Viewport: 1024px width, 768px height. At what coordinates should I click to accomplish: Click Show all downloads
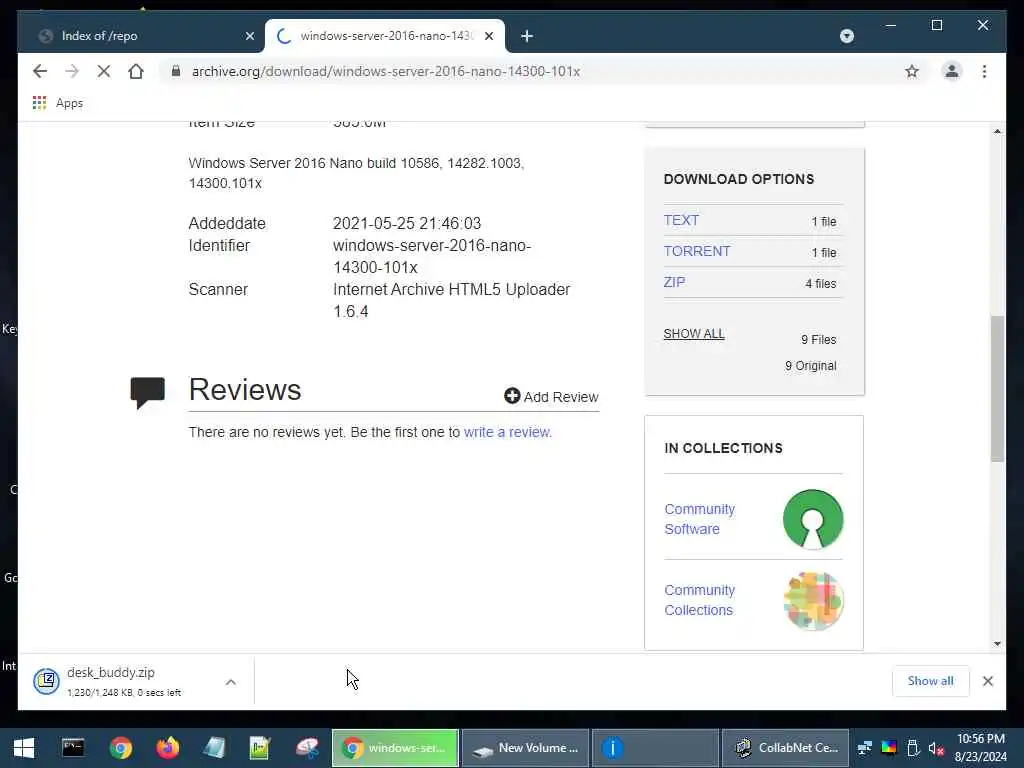[930, 681]
